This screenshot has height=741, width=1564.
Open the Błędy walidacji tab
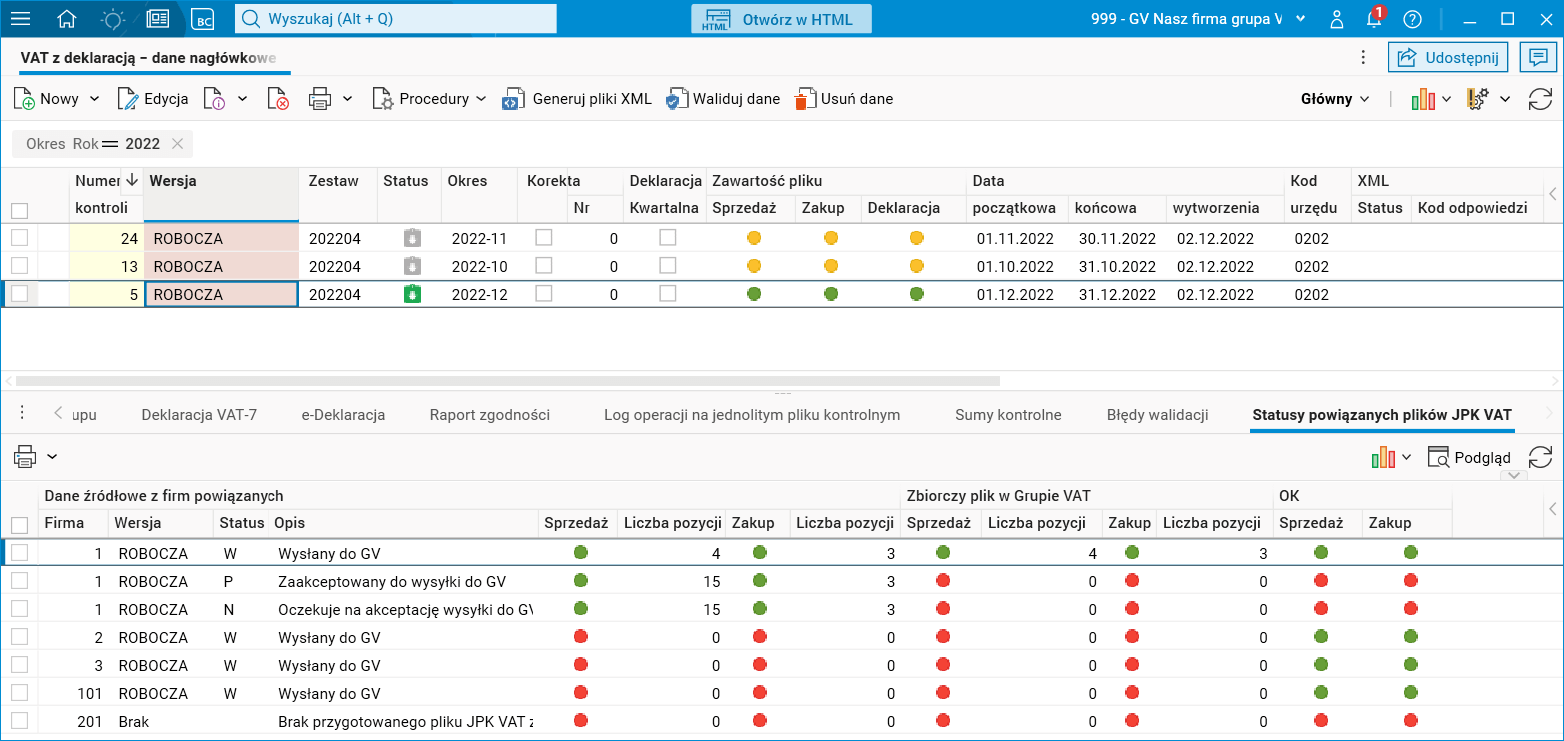pyautogui.click(x=1157, y=415)
